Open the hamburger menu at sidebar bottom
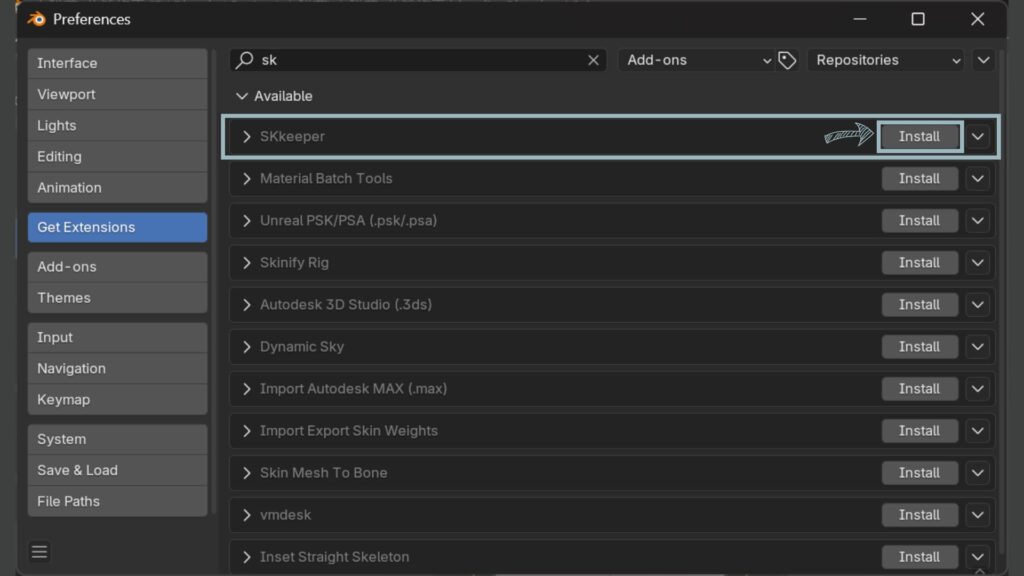 pos(39,552)
